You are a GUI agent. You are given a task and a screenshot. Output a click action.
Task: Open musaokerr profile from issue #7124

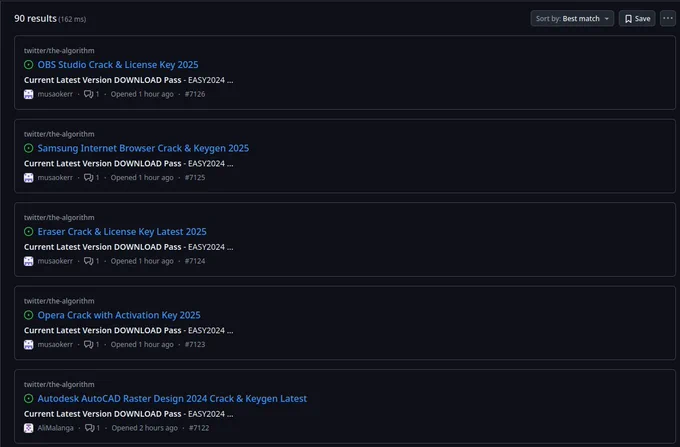(x=55, y=261)
